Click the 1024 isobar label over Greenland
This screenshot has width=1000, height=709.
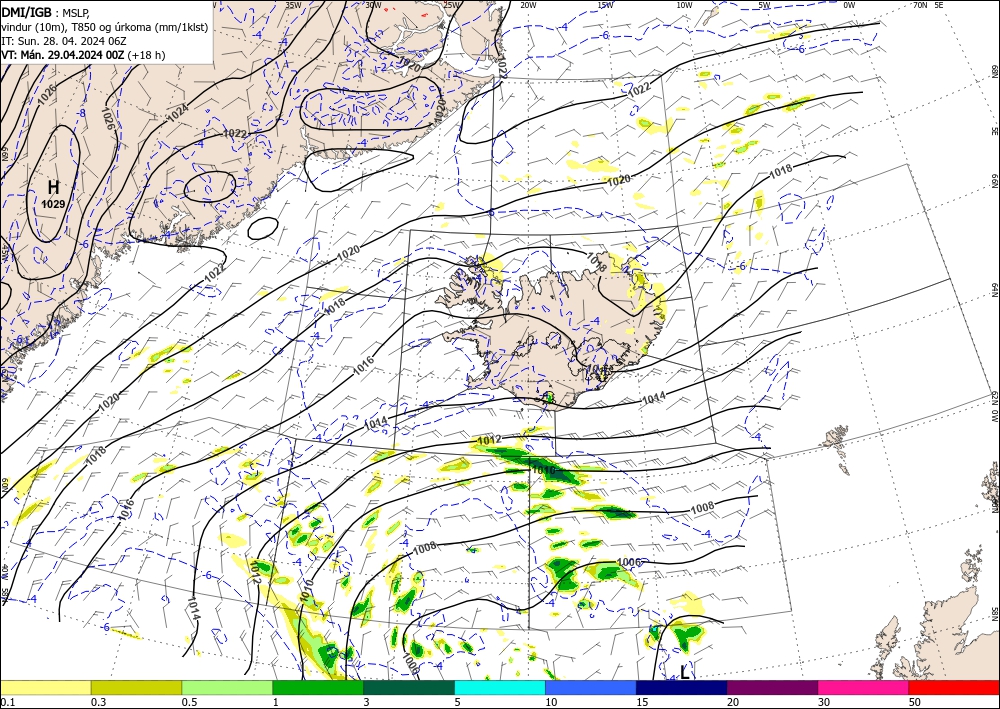coord(178,113)
